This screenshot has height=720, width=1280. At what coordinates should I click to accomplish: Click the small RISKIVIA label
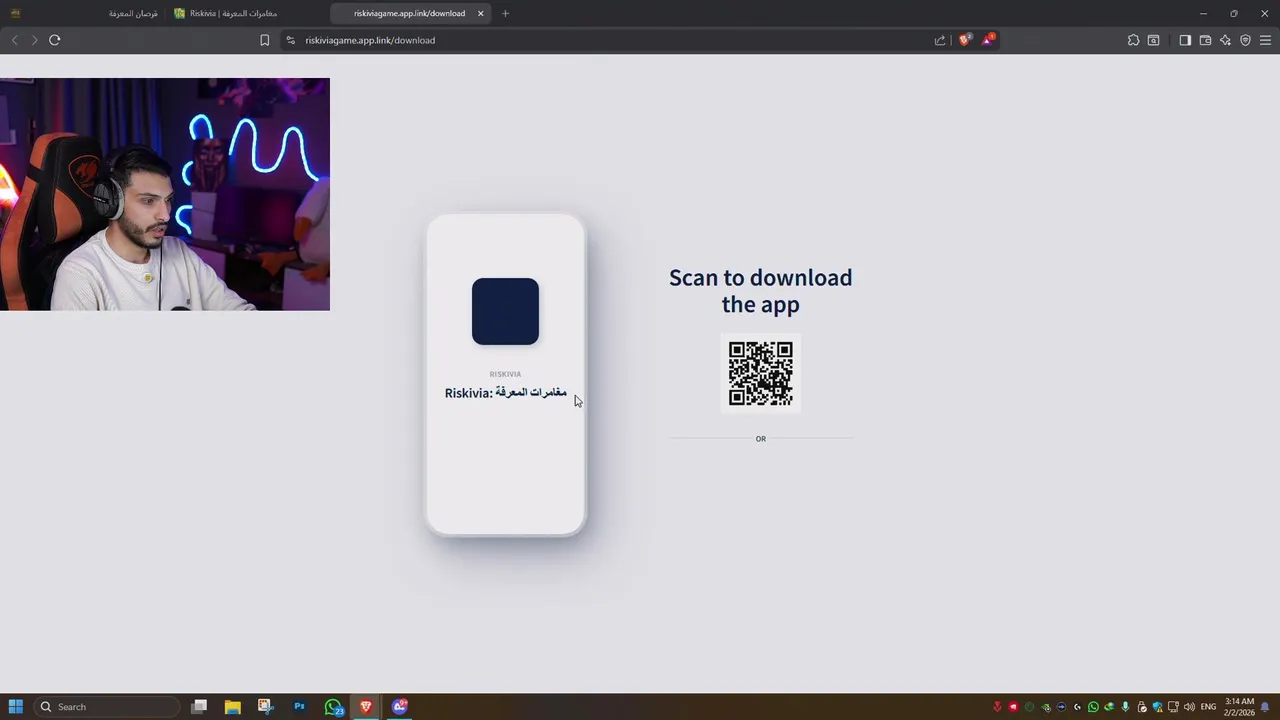(505, 374)
